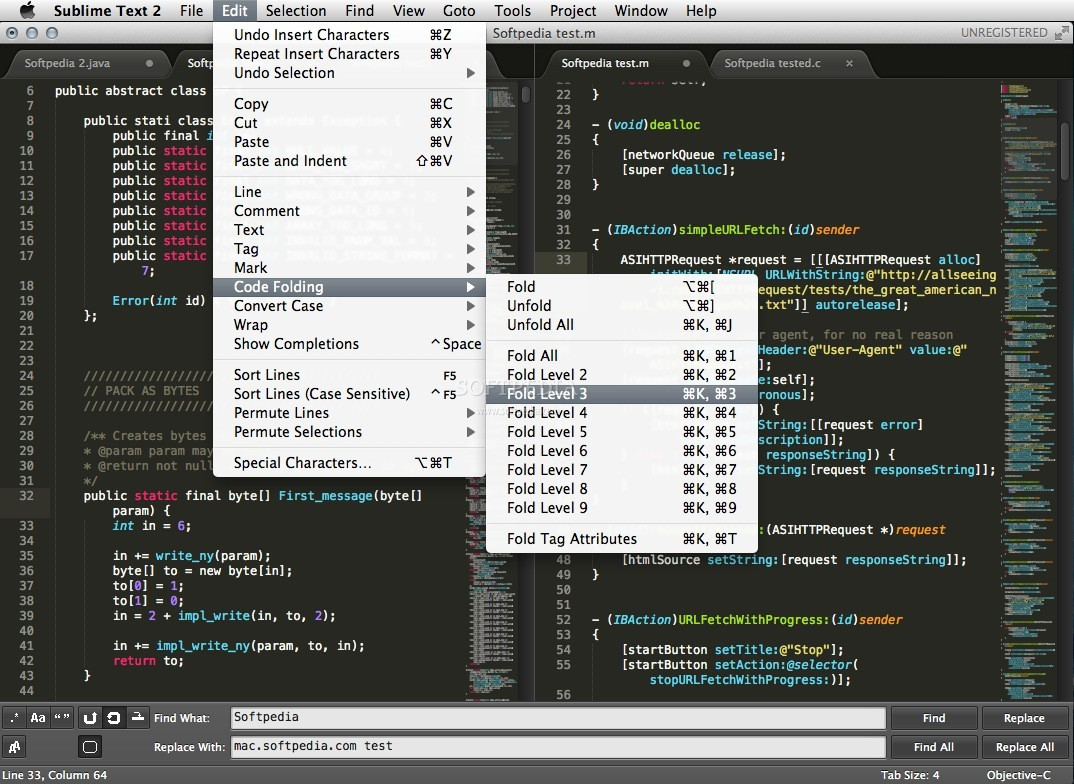The height and width of the screenshot is (784, 1074).
Task: Click the preserve case icon
Action: coord(14,746)
